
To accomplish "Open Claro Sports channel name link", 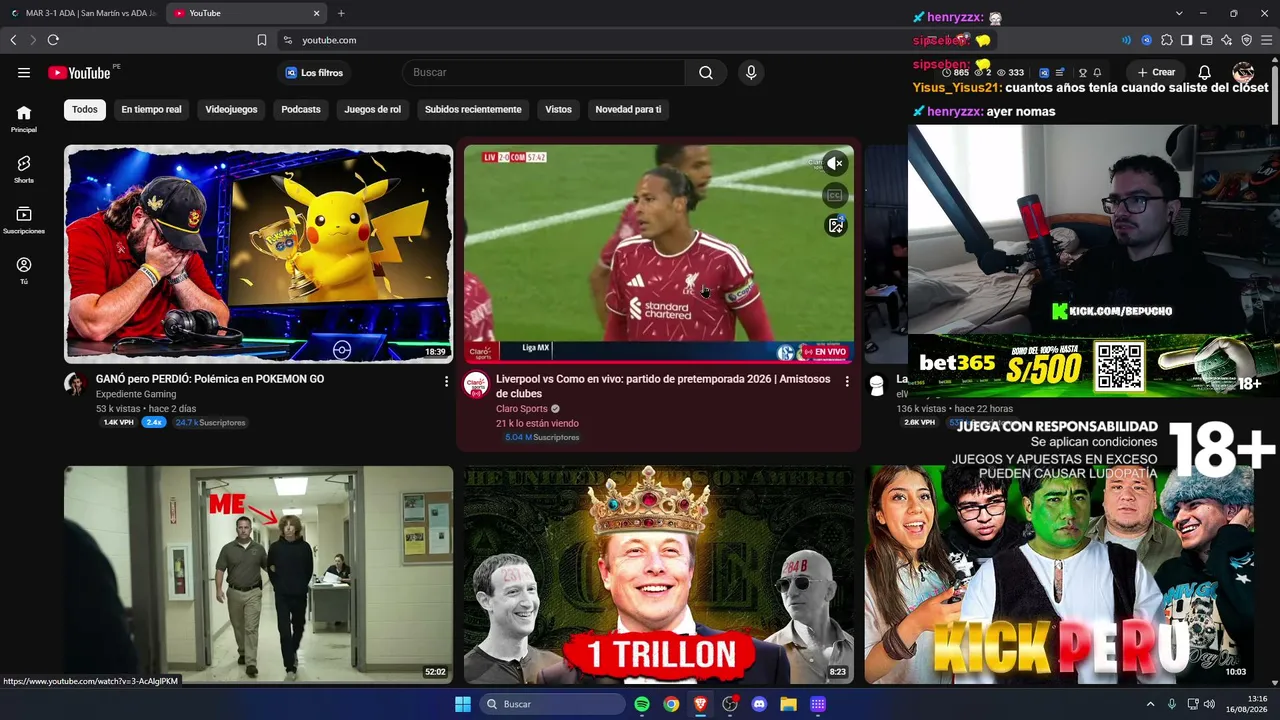I will click(x=522, y=408).
